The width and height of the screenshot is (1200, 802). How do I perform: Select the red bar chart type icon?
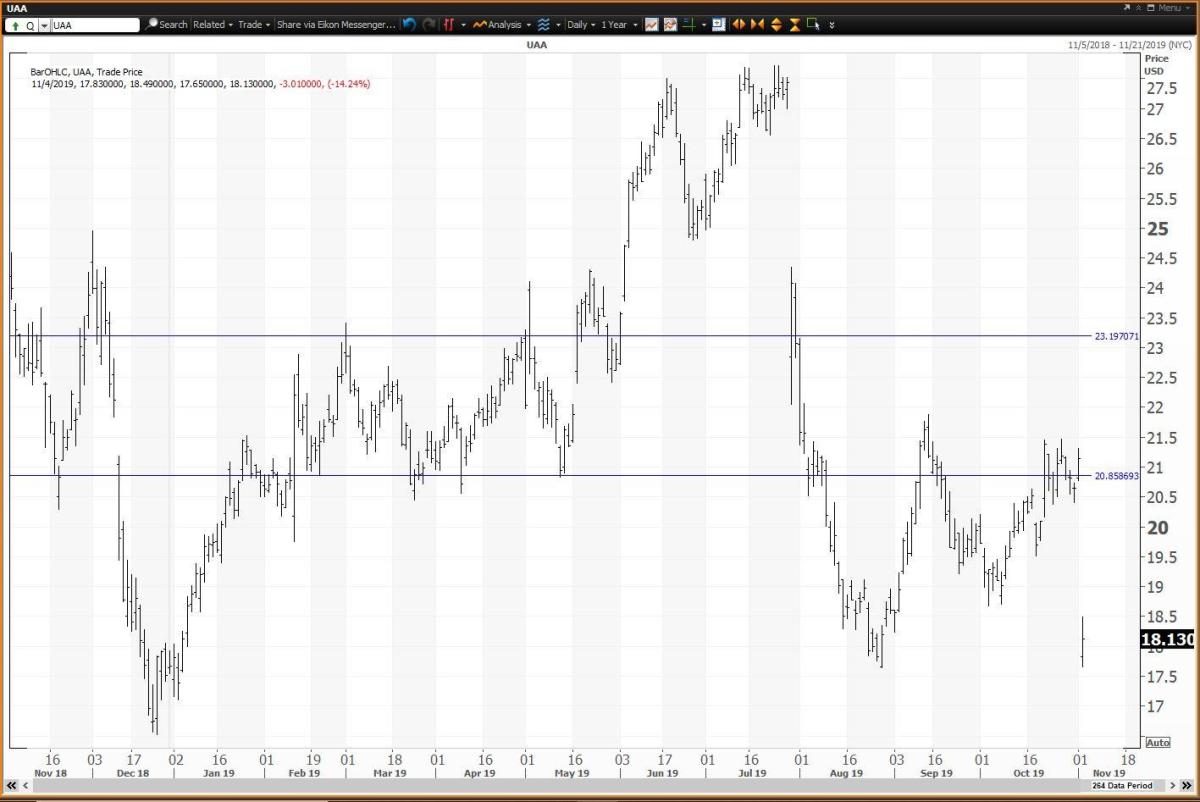point(447,24)
